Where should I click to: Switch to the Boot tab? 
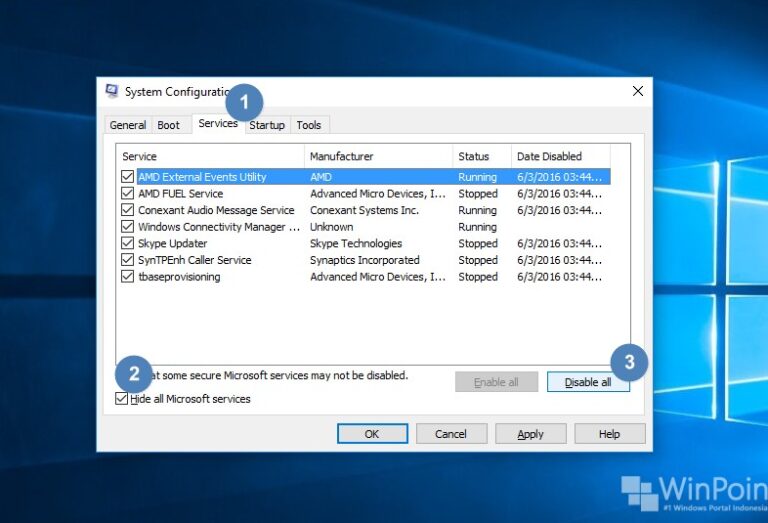pos(168,125)
